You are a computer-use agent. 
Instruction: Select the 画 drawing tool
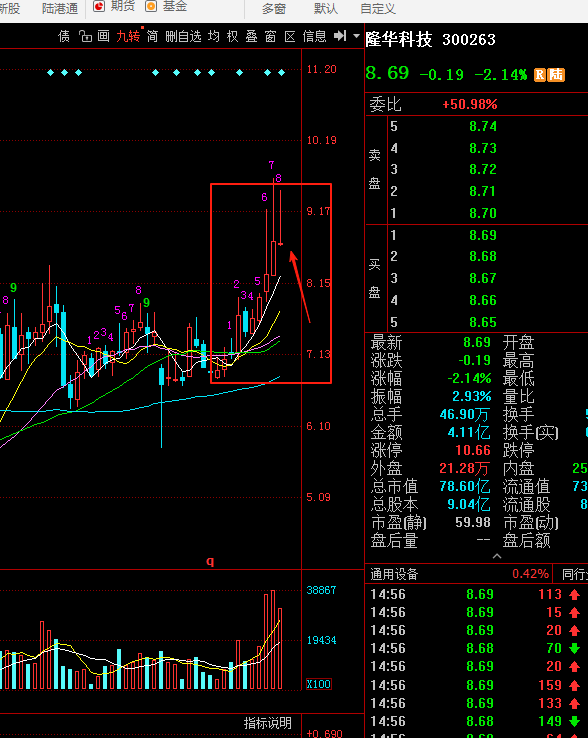point(104,36)
